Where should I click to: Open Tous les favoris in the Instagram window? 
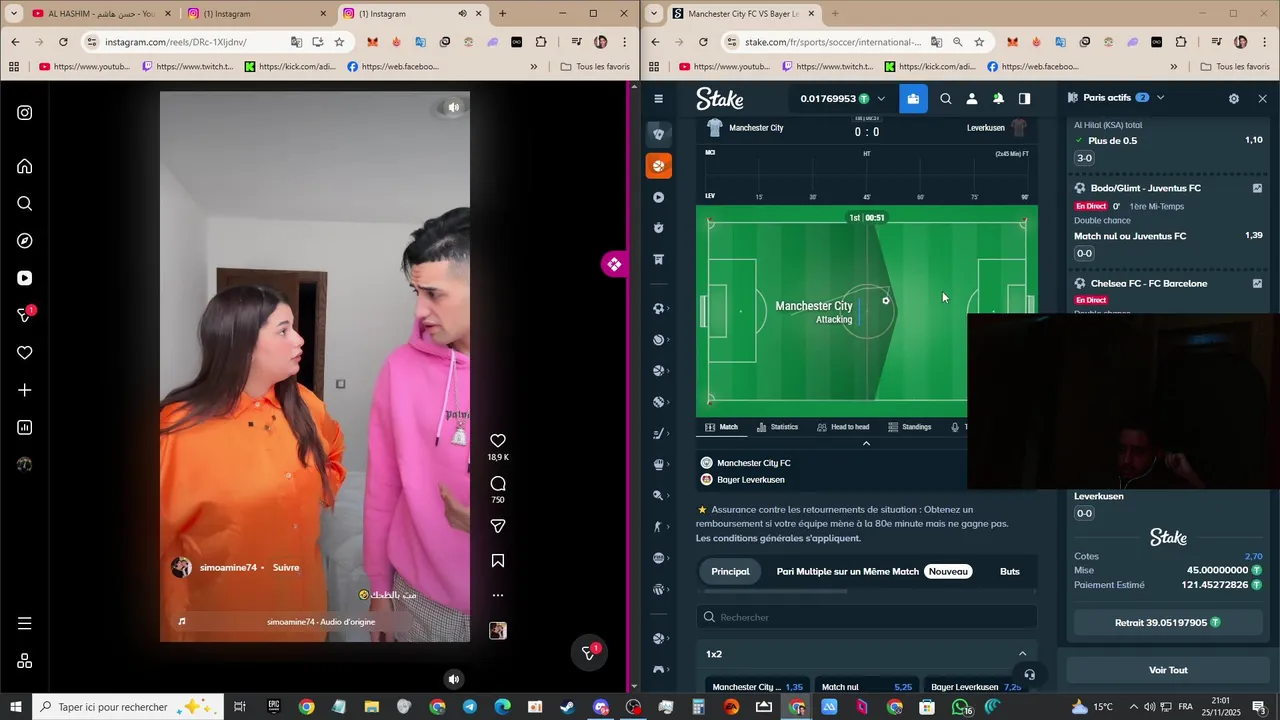[x=596, y=67]
